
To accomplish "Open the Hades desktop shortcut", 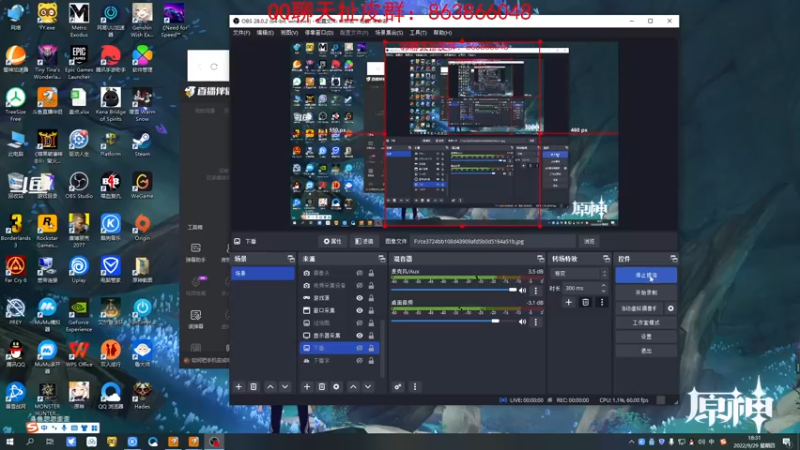I will pos(142,396).
